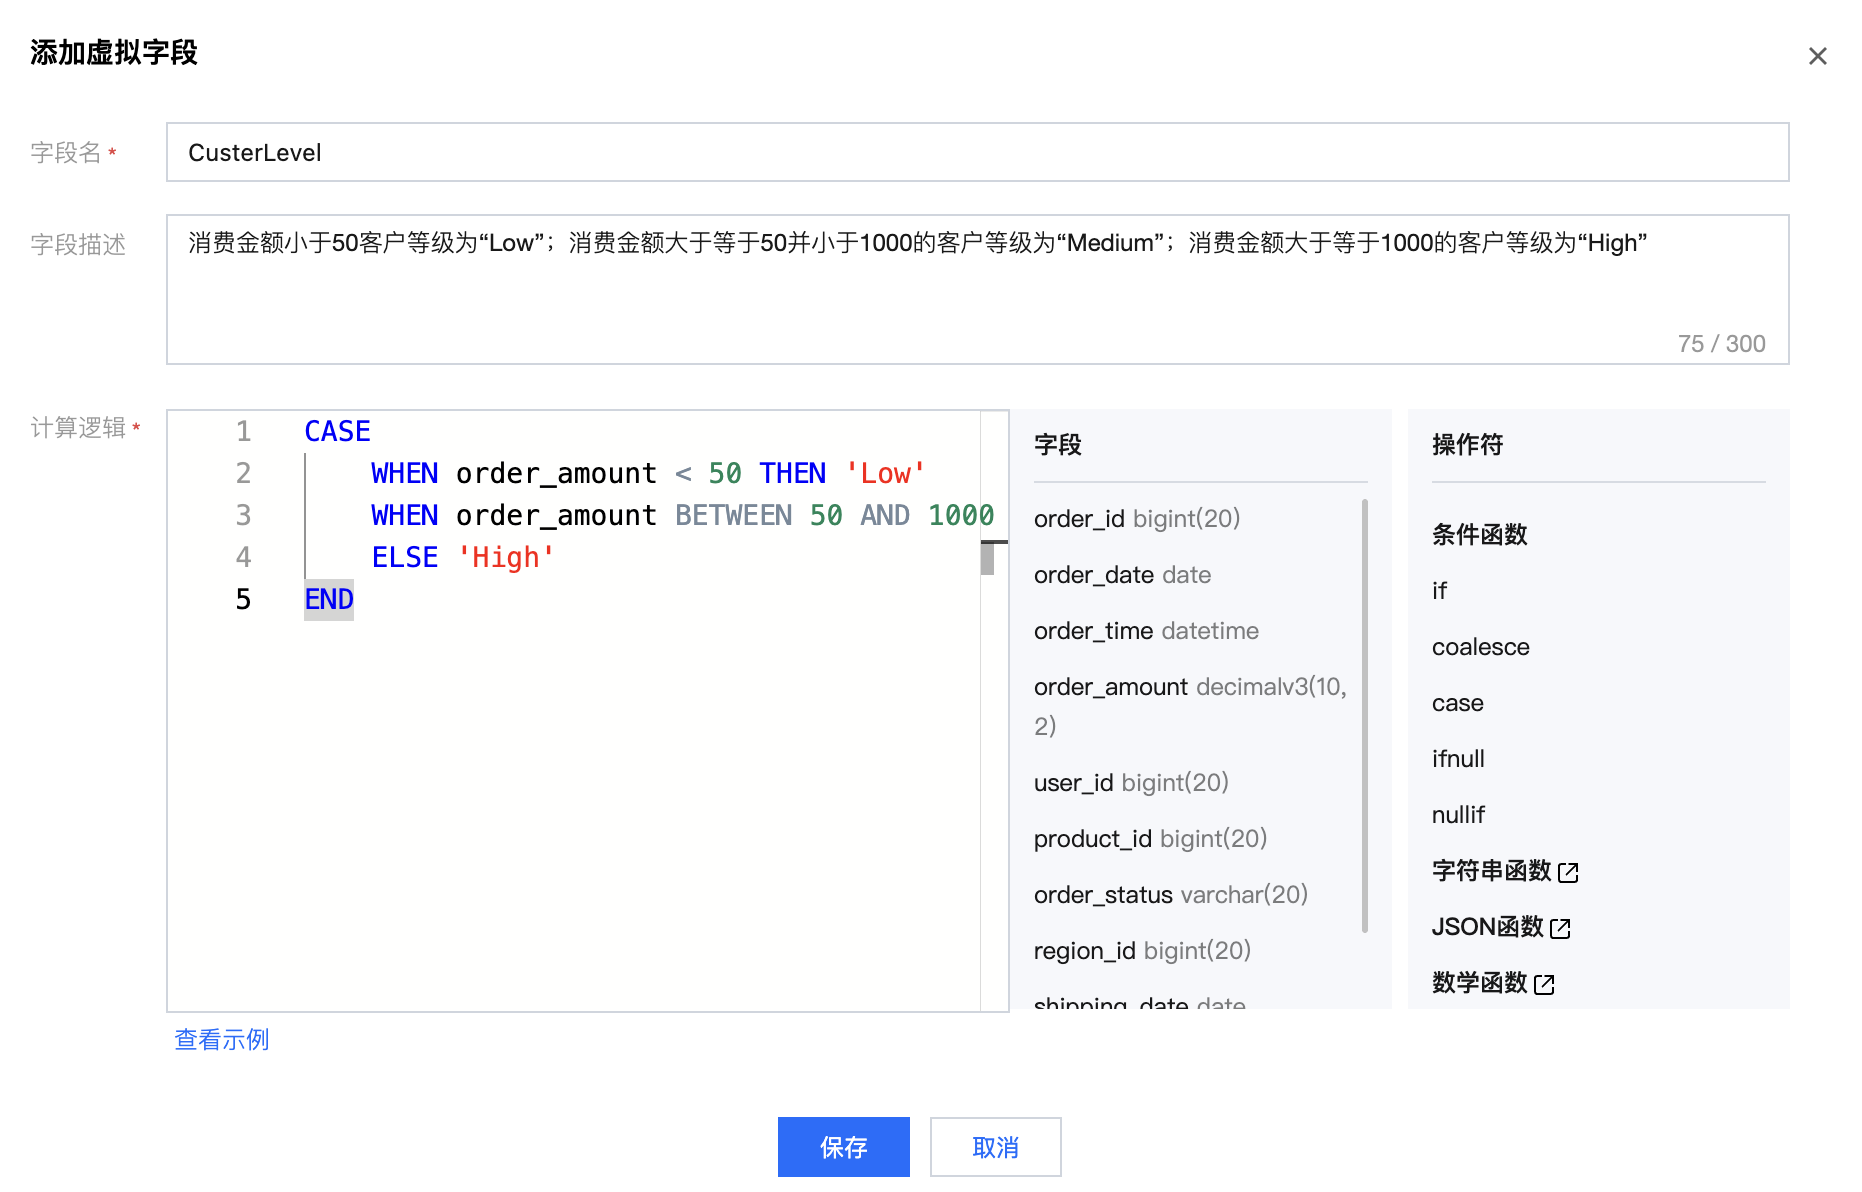
Task: Close the 添加虚拟字段 dialog
Action: click(x=1817, y=55)
